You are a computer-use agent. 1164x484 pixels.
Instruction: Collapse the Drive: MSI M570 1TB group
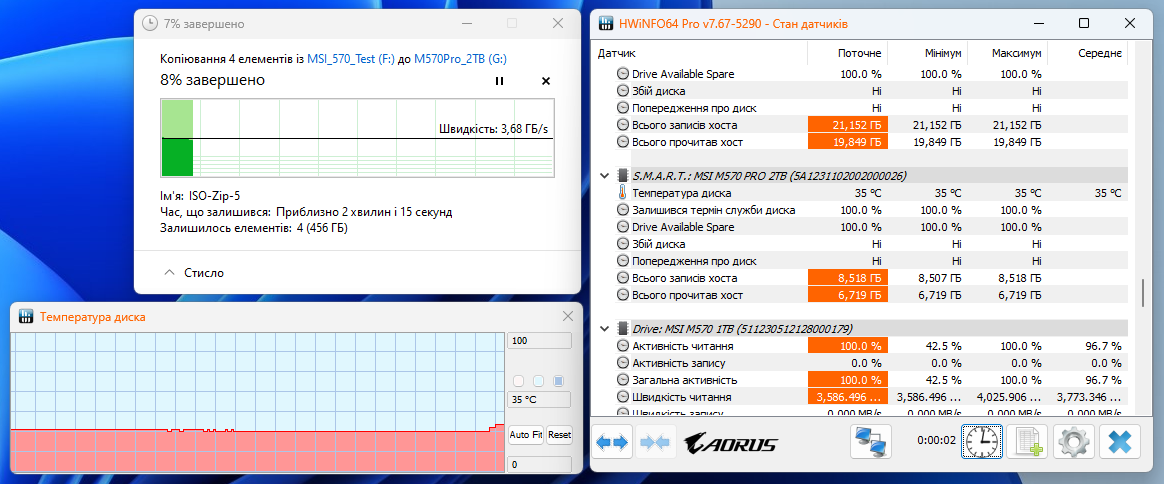coord(604,328)
